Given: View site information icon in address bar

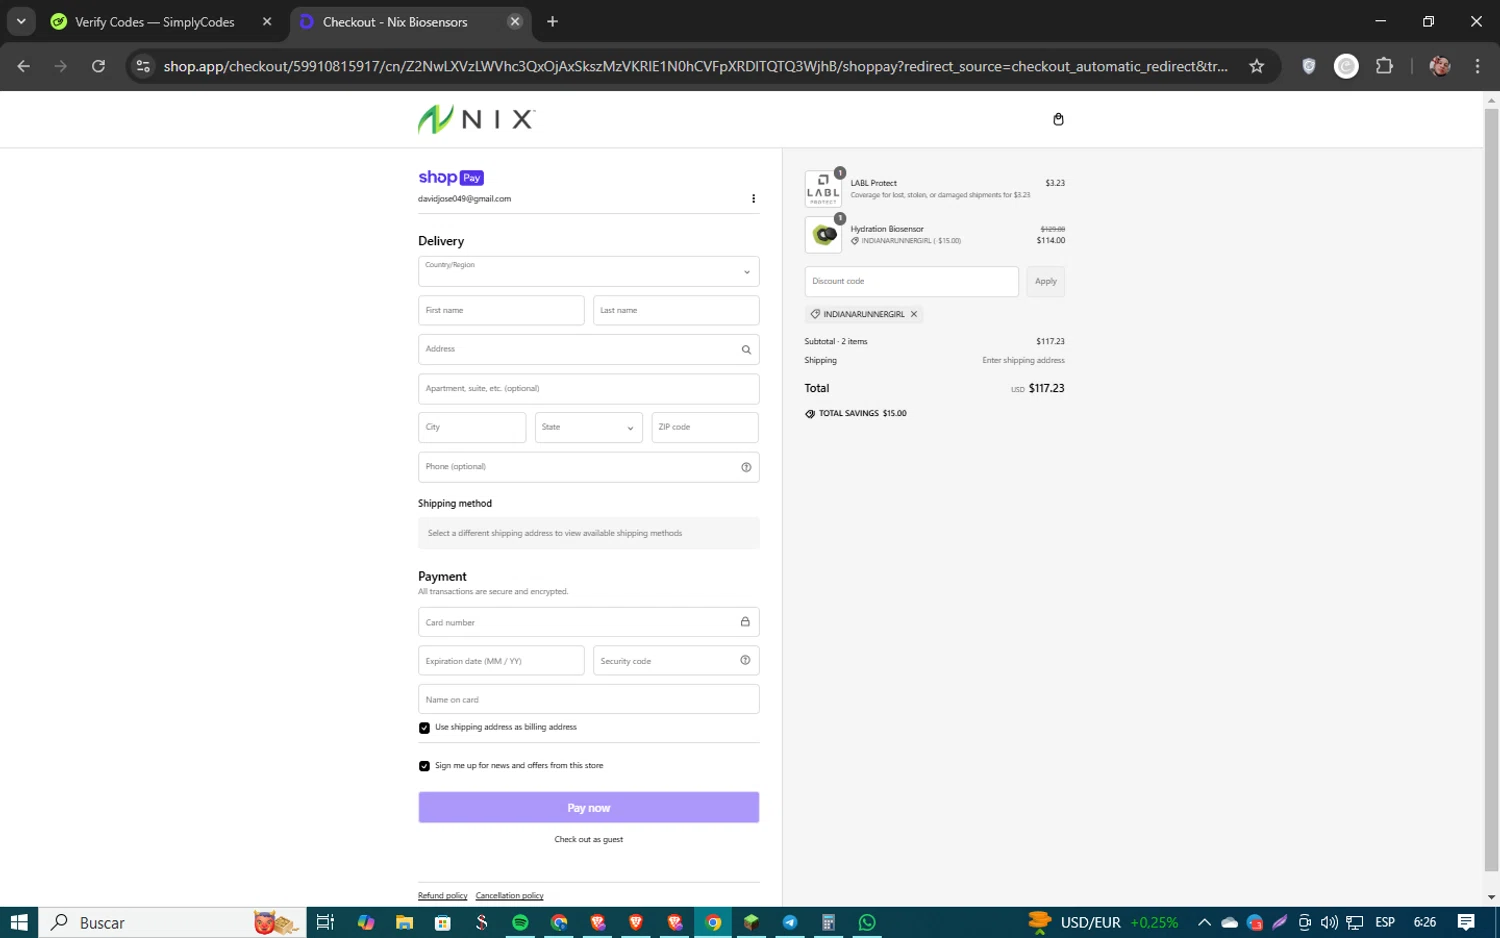Looking at the screenshot, I should coord(143,66).
